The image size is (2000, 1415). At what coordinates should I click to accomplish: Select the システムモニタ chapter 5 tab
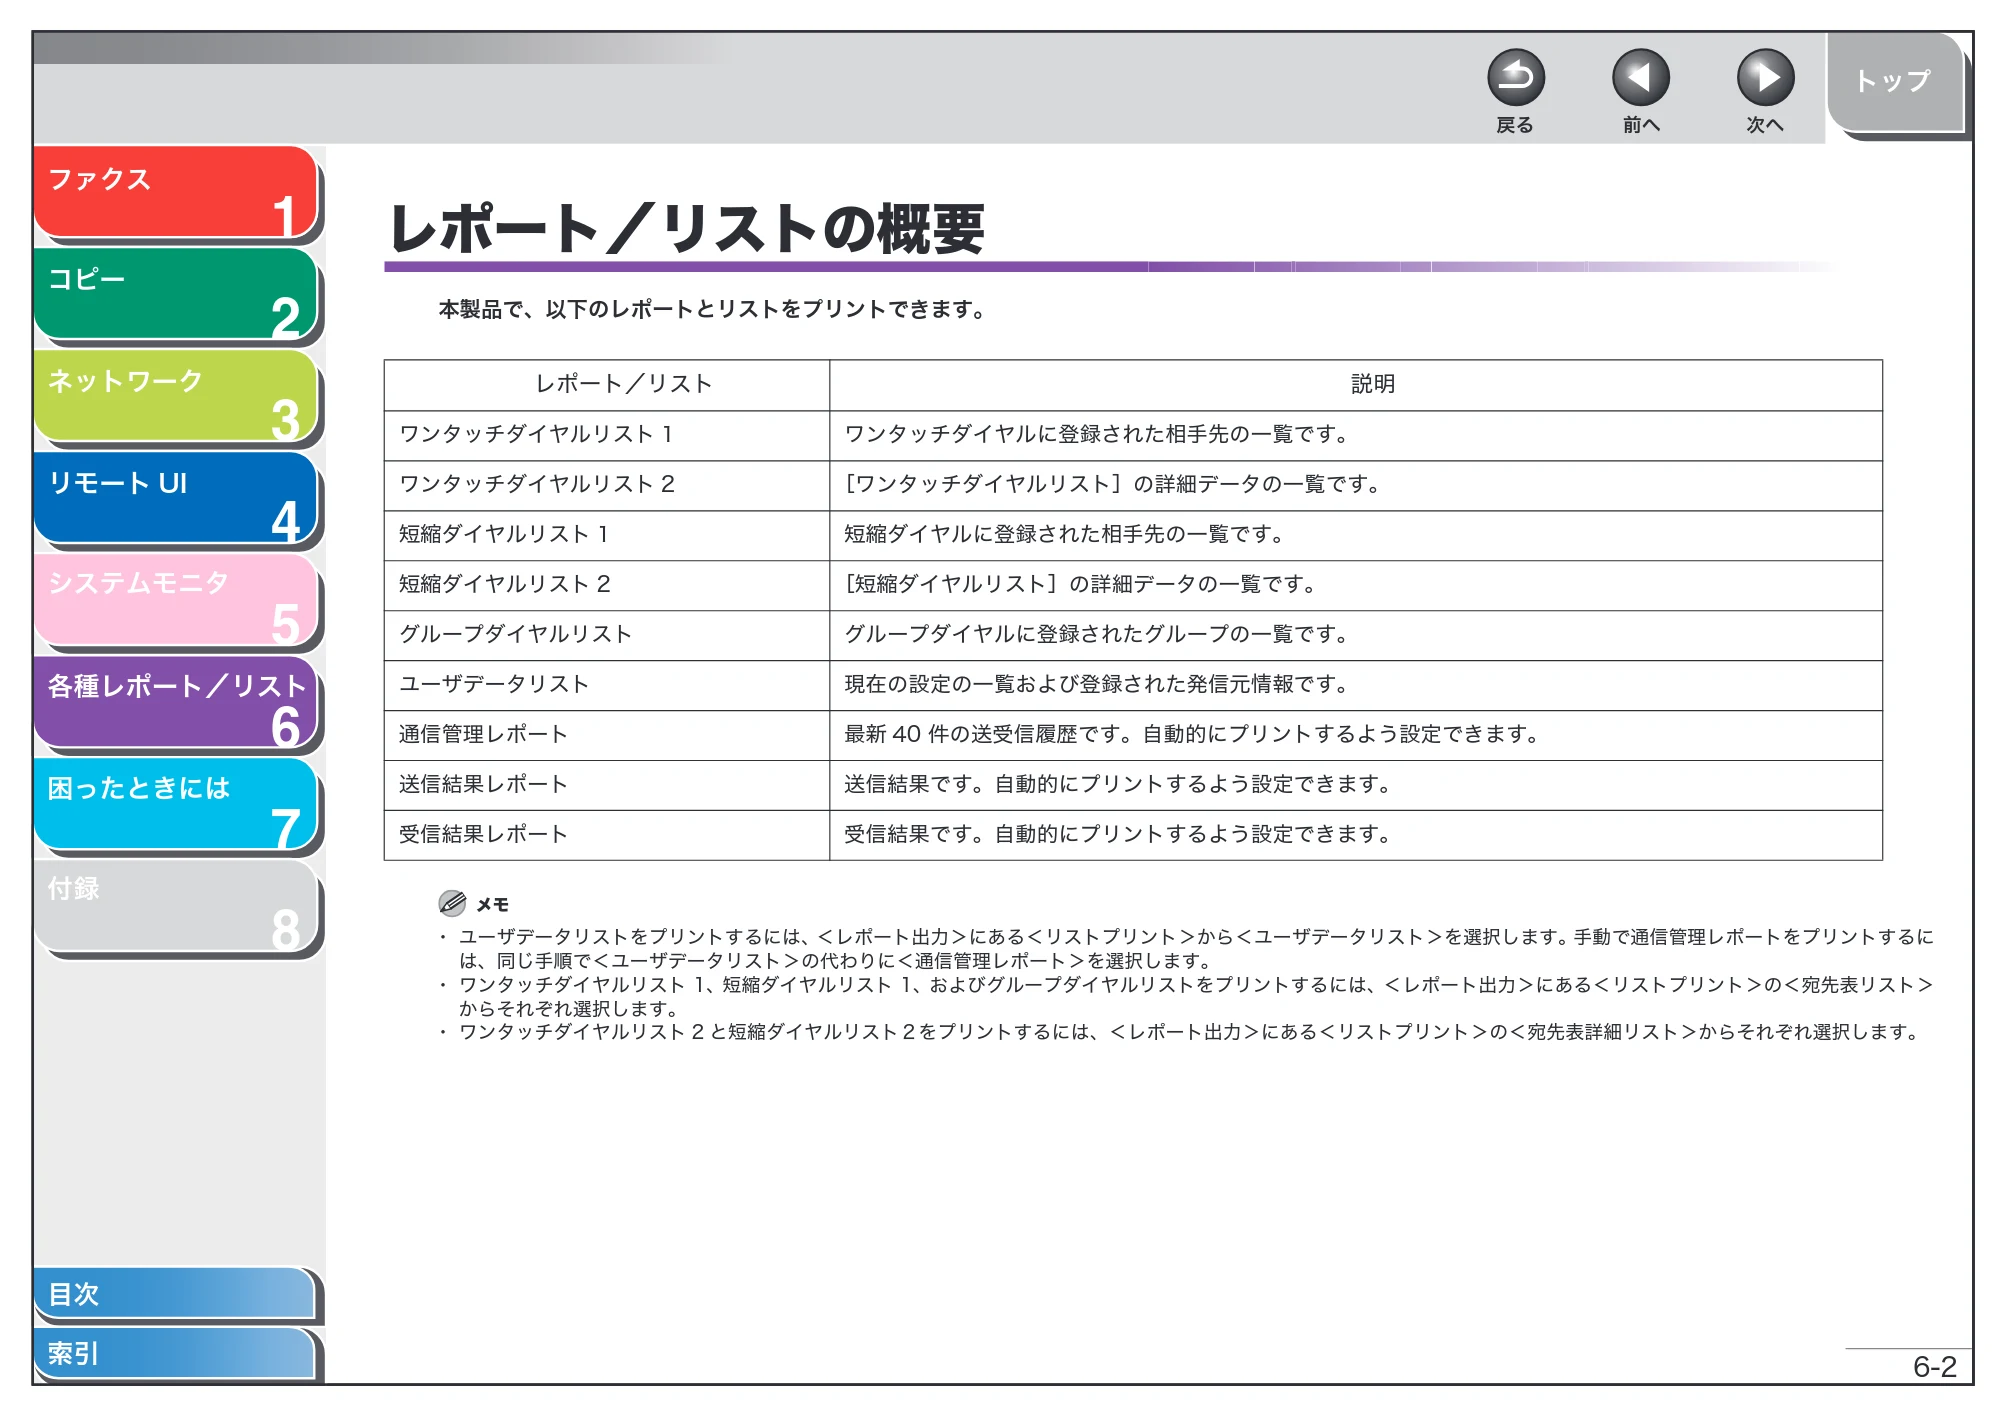(176, 600)
